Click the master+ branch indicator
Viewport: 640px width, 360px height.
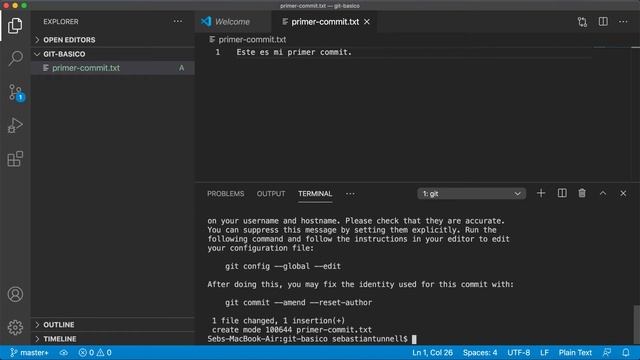click(x=29, y=353)
